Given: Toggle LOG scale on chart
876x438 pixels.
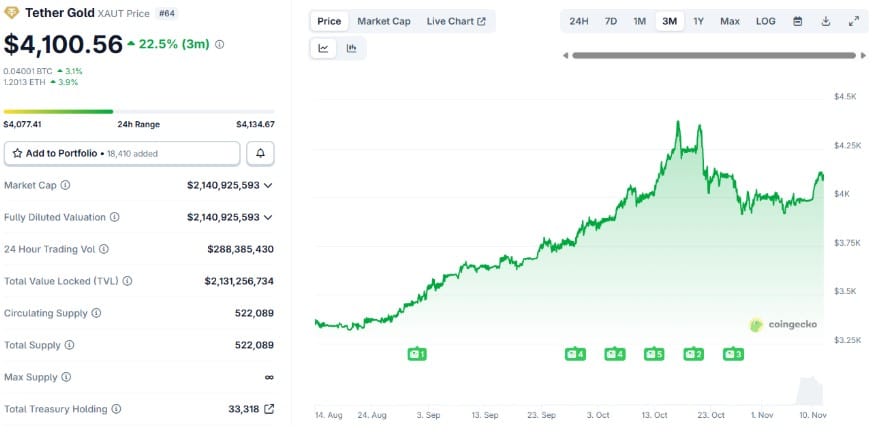Looking at the screenshot, I should point(765,21).
